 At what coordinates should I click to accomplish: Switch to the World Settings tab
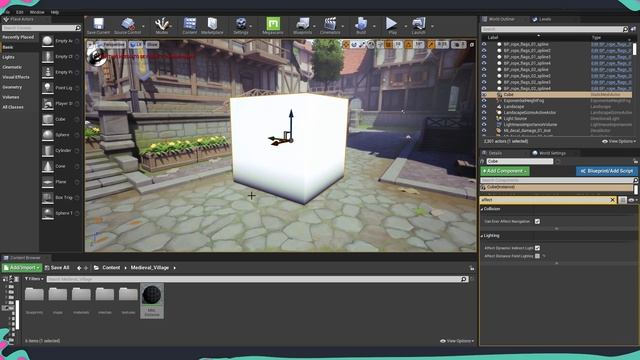click(x=552, y=153)
